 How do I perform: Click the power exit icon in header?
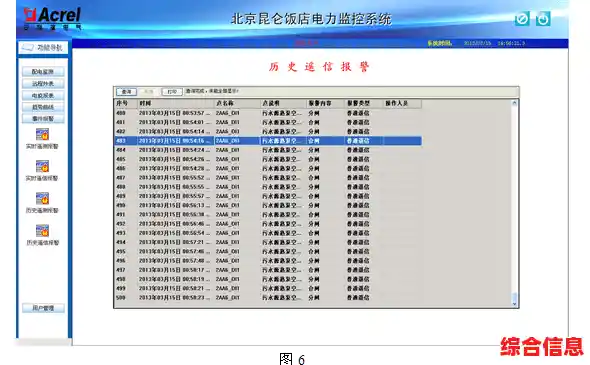[x=543, y=18]
